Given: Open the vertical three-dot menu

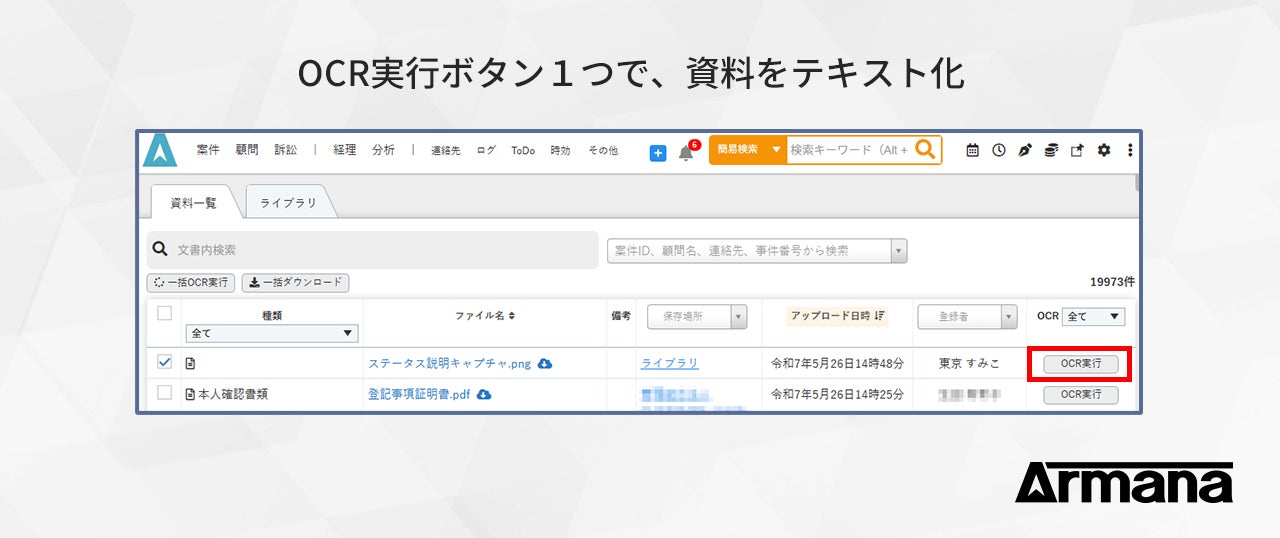Looking at the screenshot, I should coord(1130,150).
